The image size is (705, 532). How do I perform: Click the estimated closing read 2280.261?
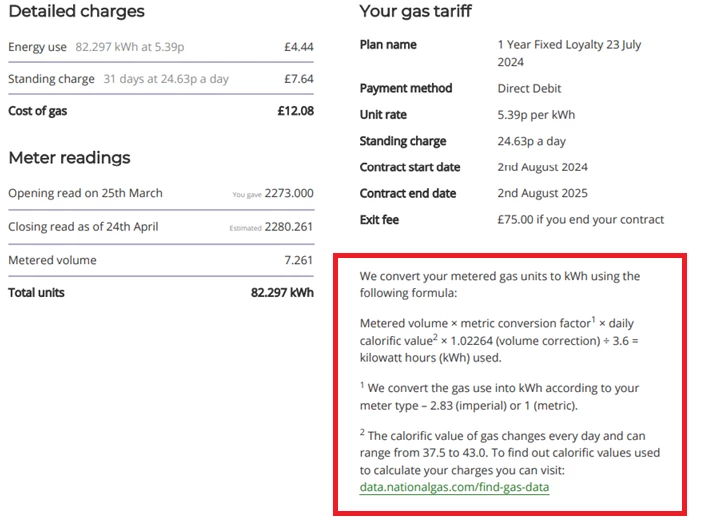point(288,227)
